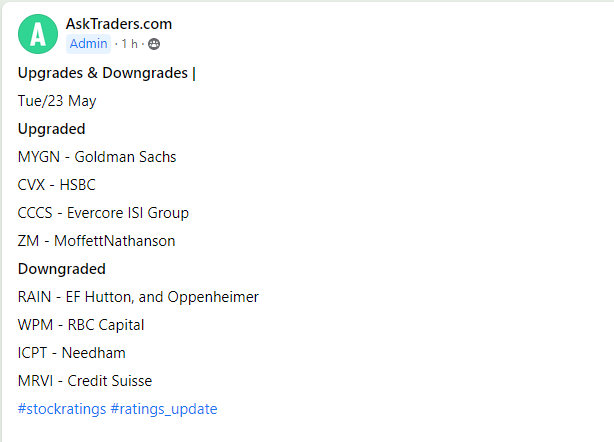The width and height of the screenshot is (614, 442).
Task: Click the "CVX - HSBC" line
Action: coord(57,185)
